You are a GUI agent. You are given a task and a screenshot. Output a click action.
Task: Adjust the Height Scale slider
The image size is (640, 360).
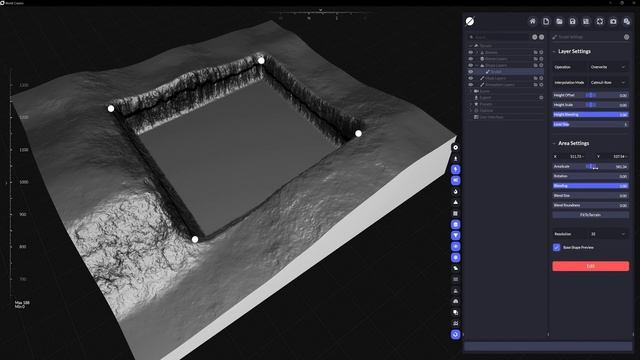590,105
